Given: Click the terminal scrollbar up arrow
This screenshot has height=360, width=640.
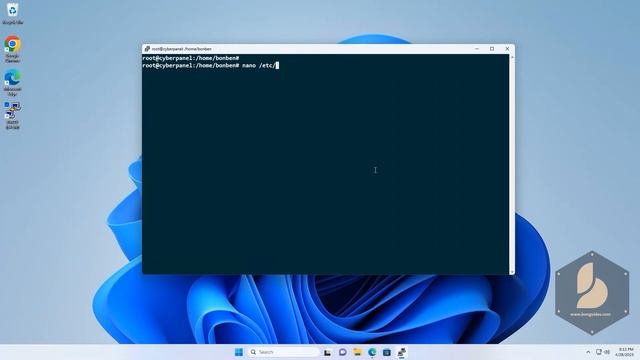Looking at the screenshot, I should coord(512,57).
